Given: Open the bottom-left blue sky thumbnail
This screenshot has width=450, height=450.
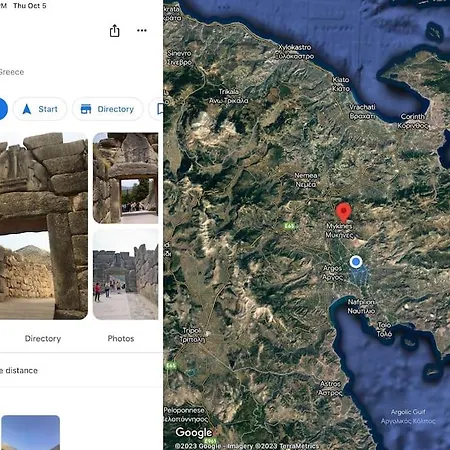Looking at the screenshot, I should [x=30, y=432].
